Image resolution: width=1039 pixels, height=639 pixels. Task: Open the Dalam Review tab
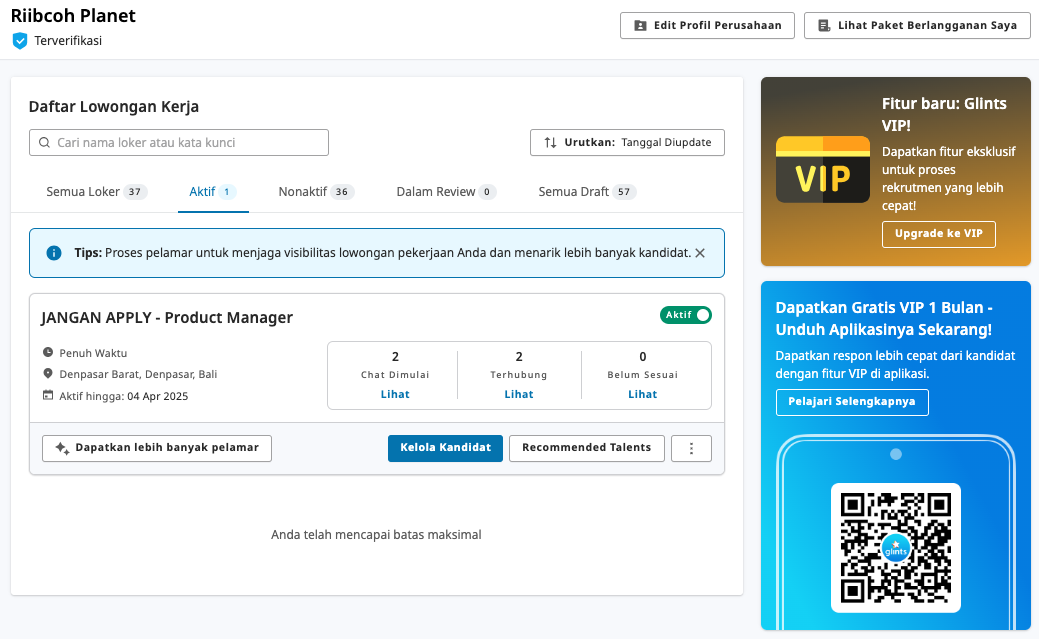coord(445,192)
